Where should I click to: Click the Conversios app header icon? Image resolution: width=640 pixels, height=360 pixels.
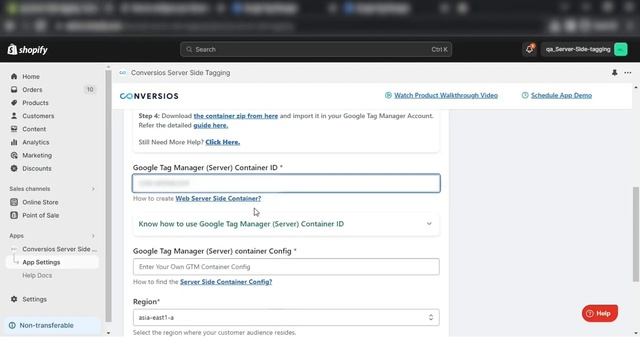123,73
